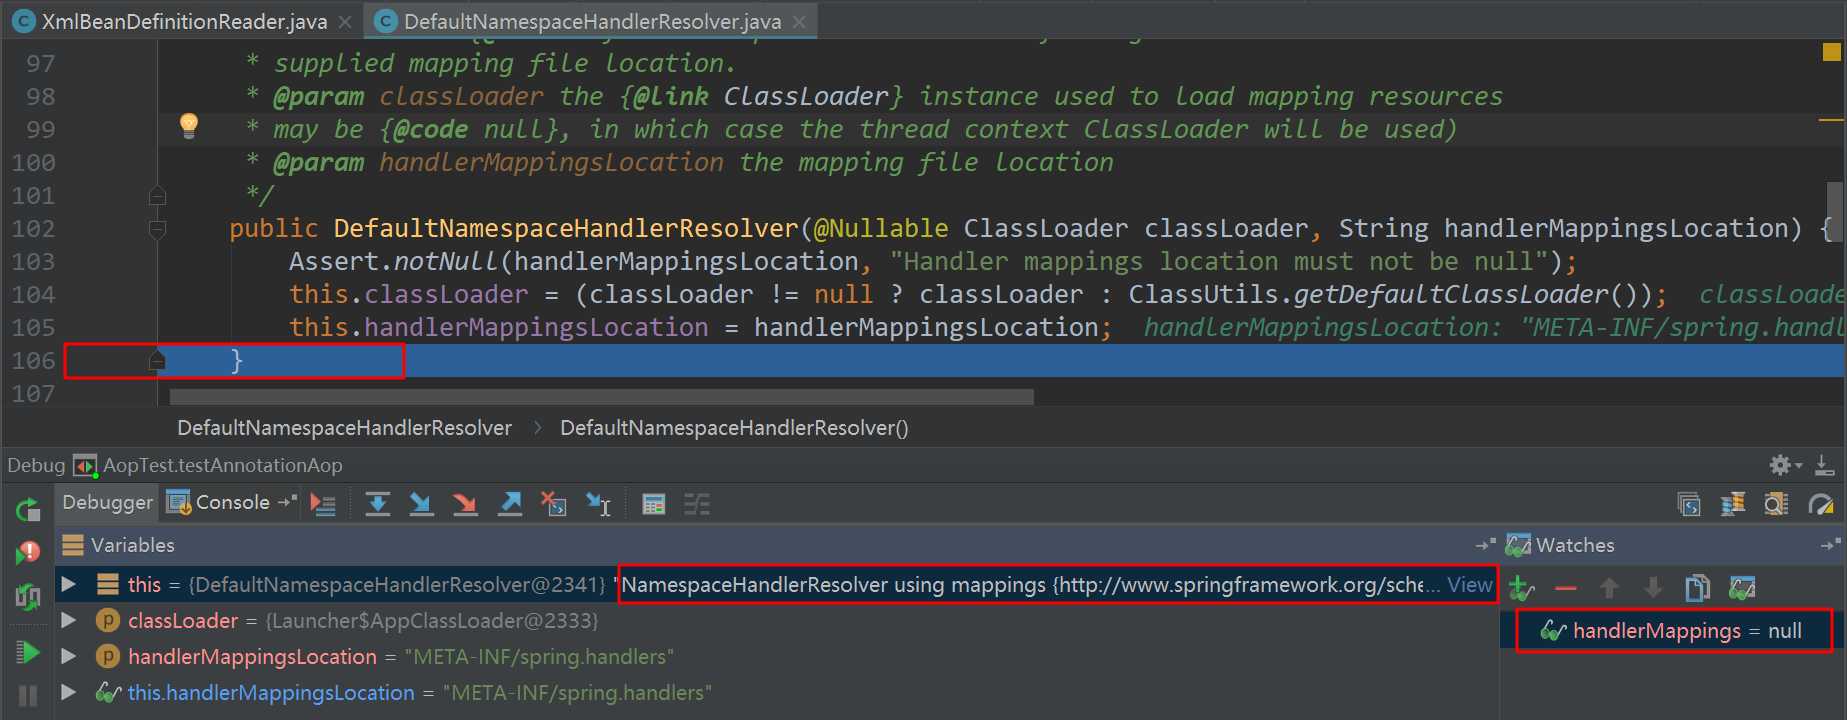This screenshot has width=1847, height=720.
Task: Click the warning stripe mark near line 99
Action: point(1831,120)
